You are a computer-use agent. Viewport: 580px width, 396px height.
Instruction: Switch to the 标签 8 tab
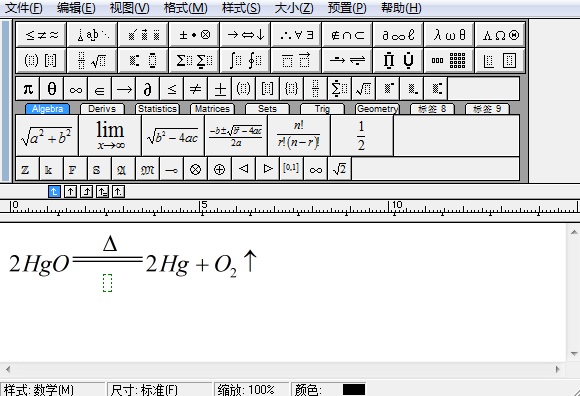click(x=432, y=109)
